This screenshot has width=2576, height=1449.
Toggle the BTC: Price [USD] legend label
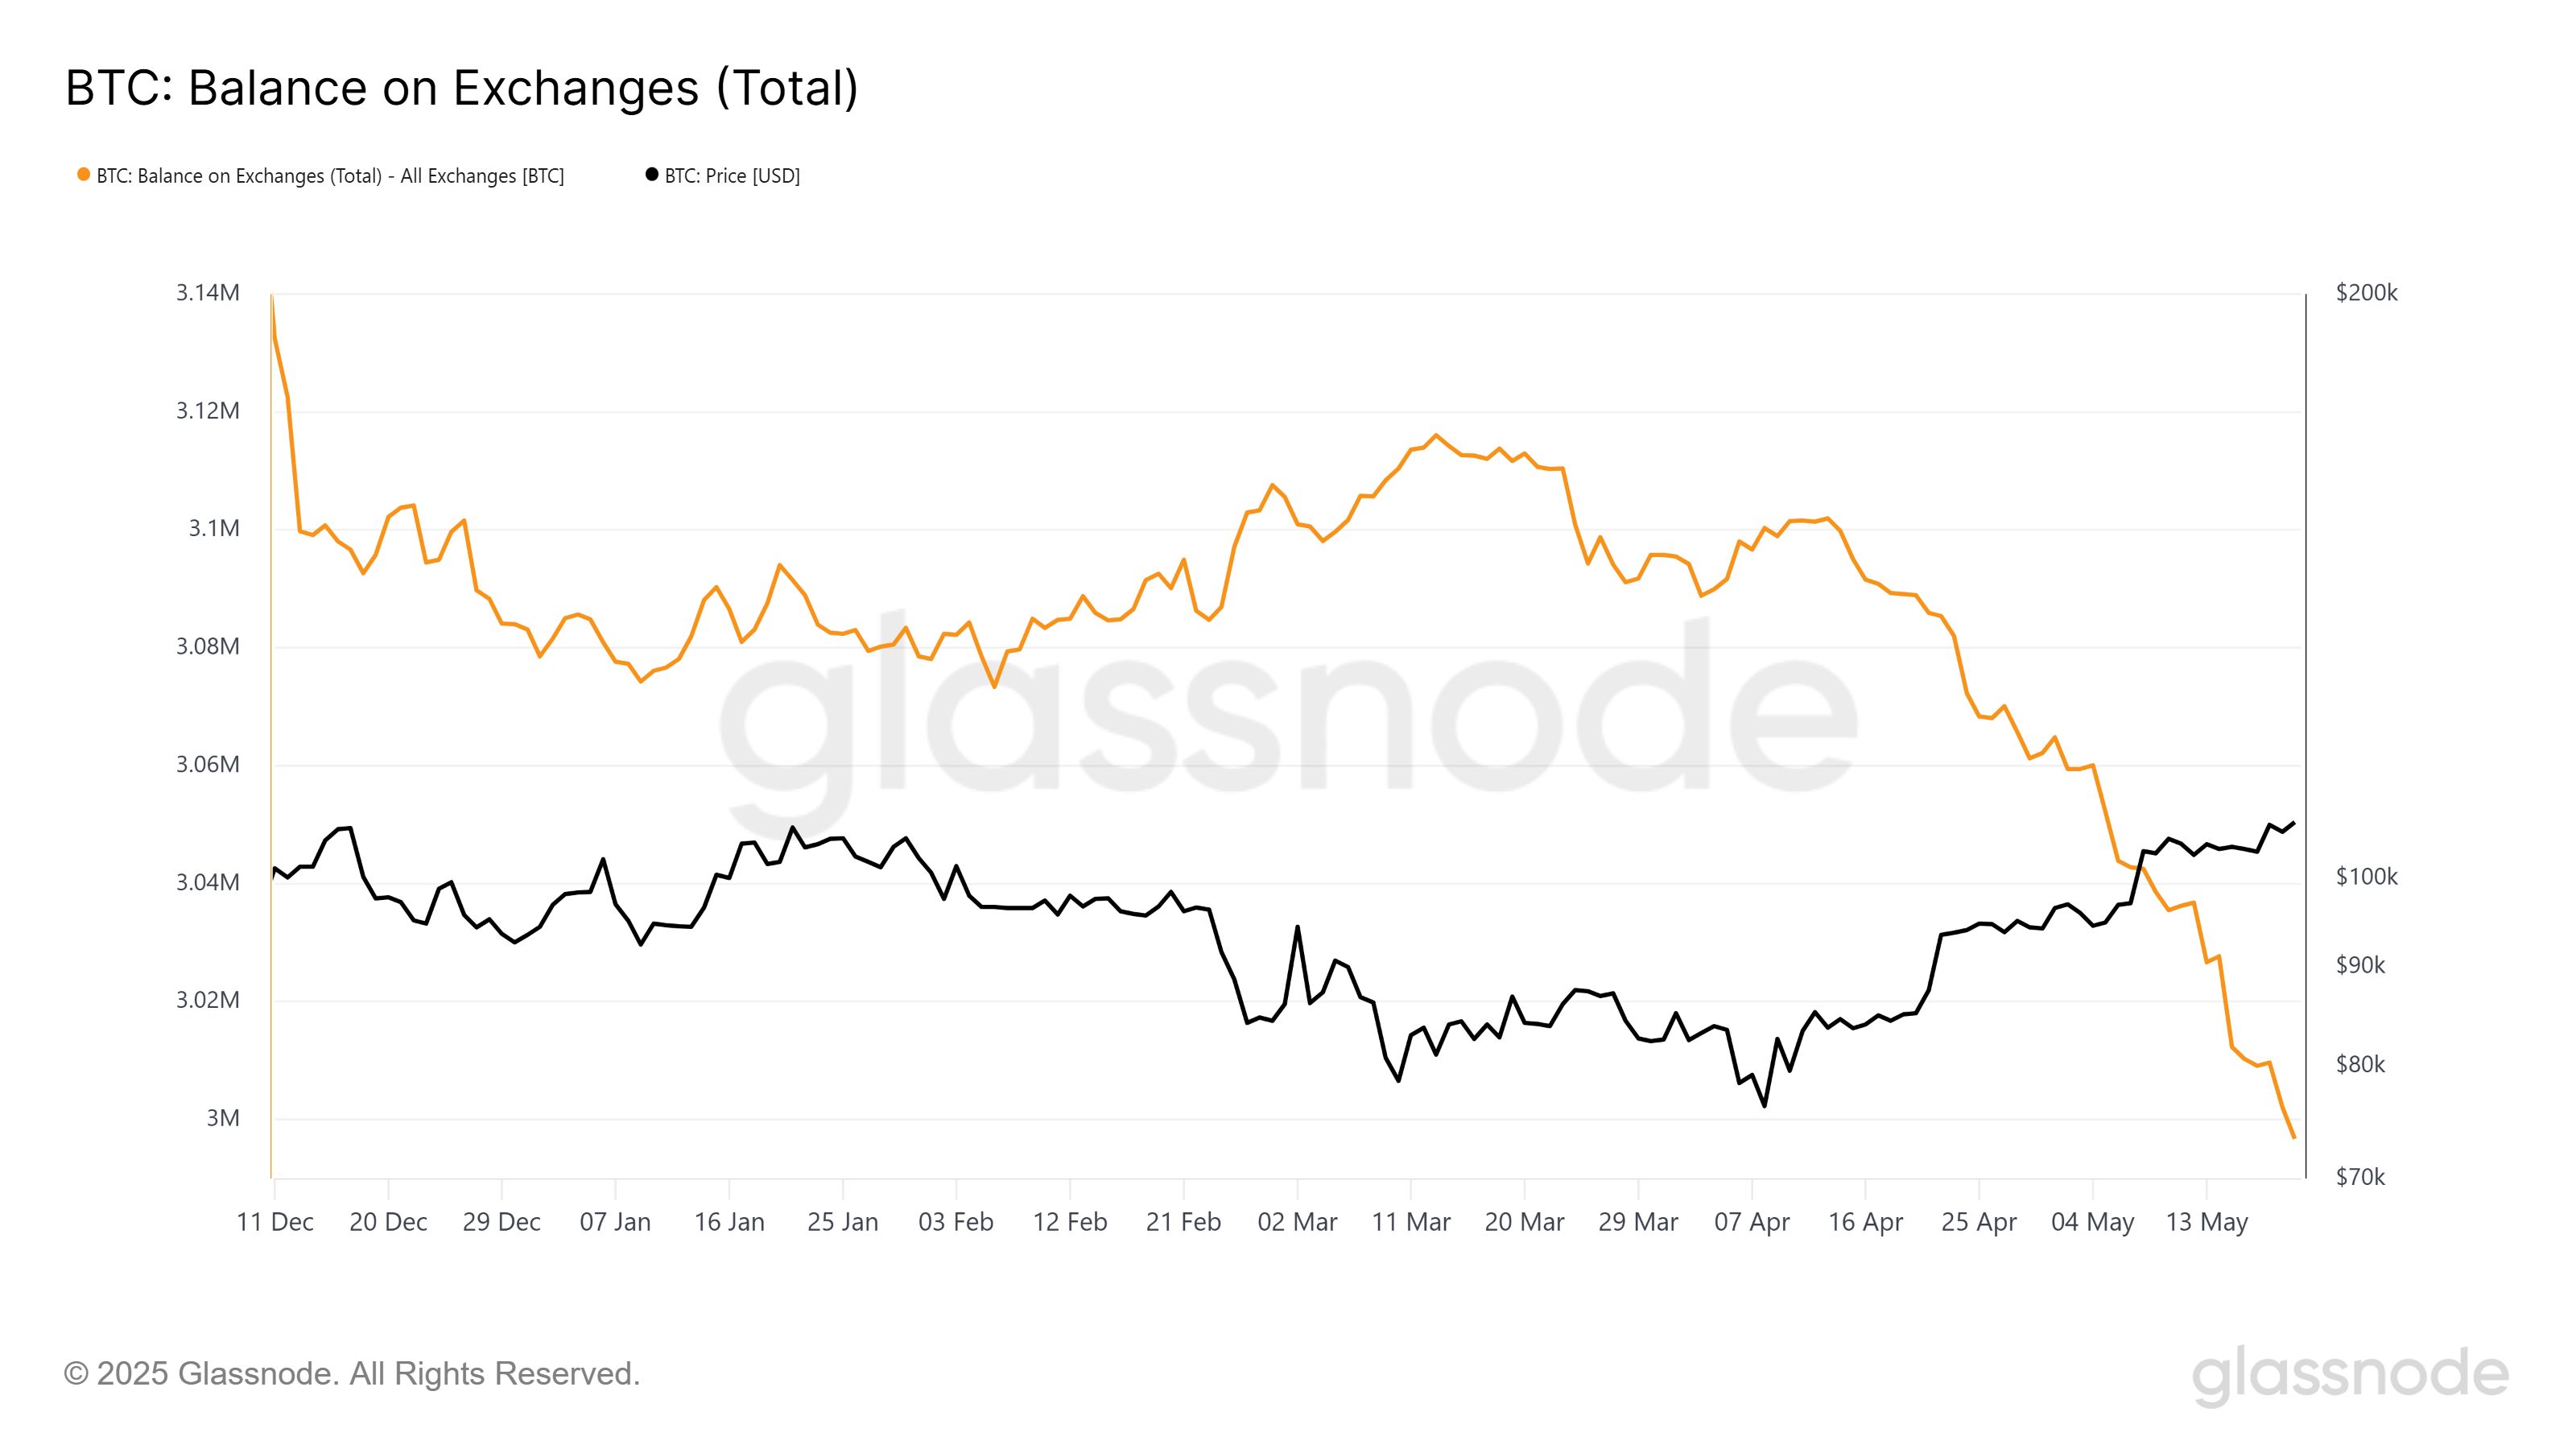point(732,176)
